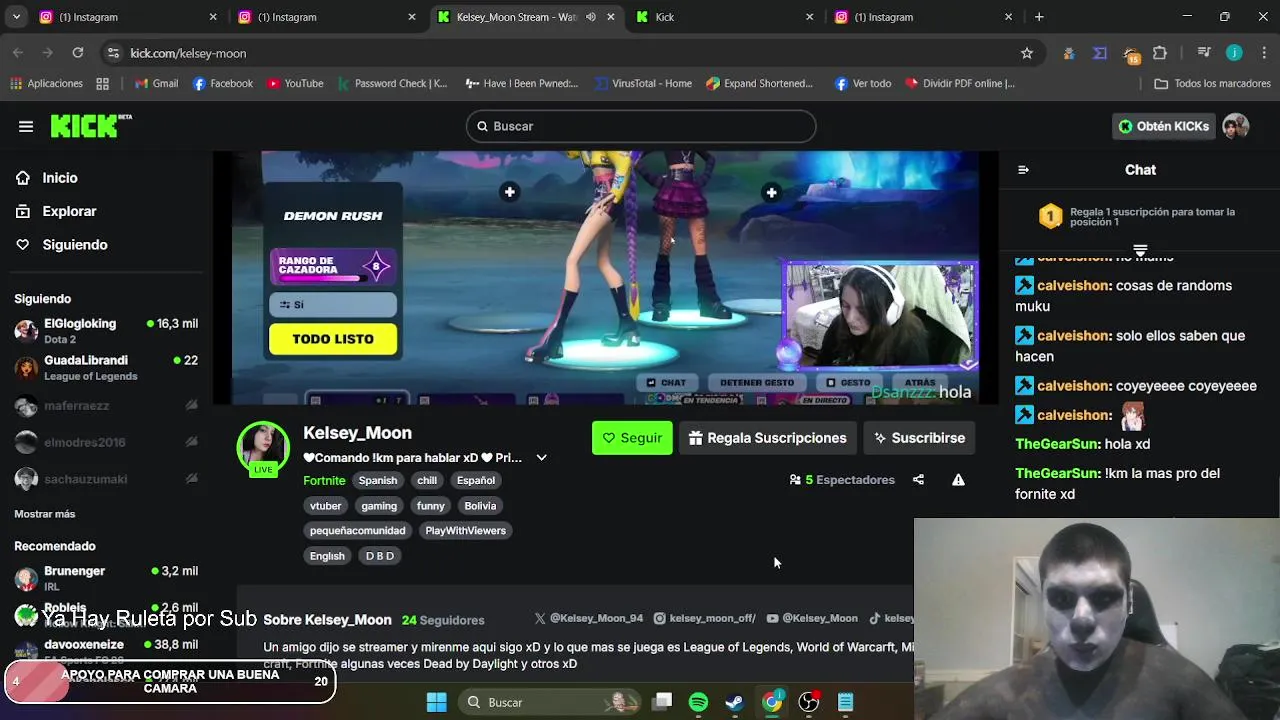Select the D B D tag
The image size is (1280, 720).
point(380,556)
